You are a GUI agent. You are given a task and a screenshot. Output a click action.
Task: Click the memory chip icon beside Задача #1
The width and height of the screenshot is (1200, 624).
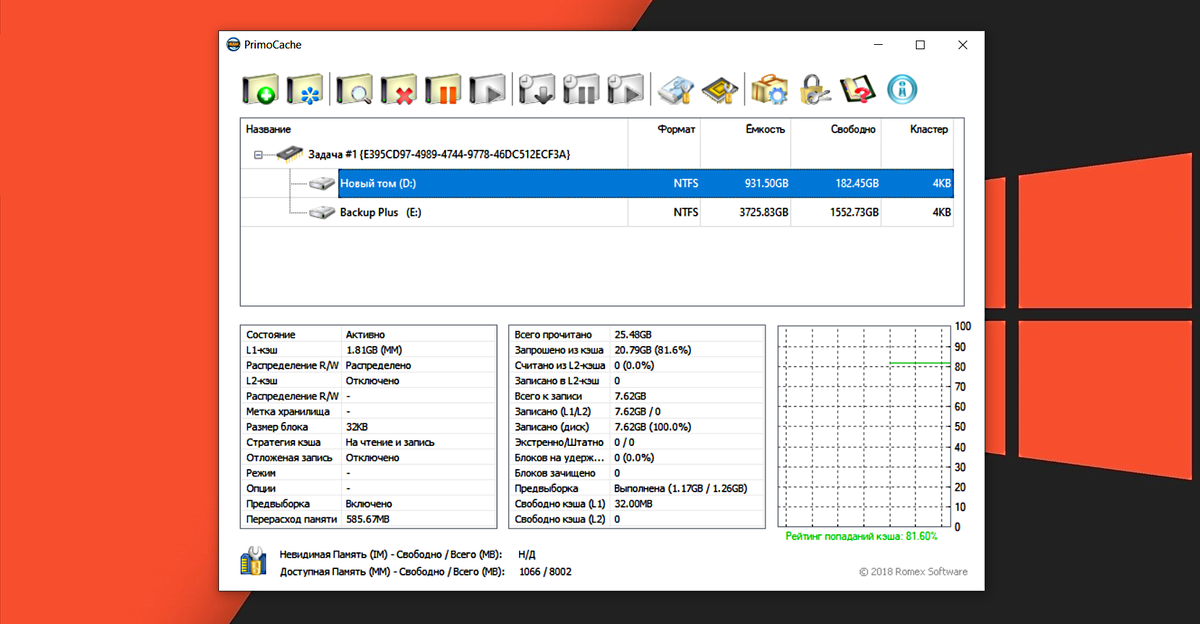point(289,154)
